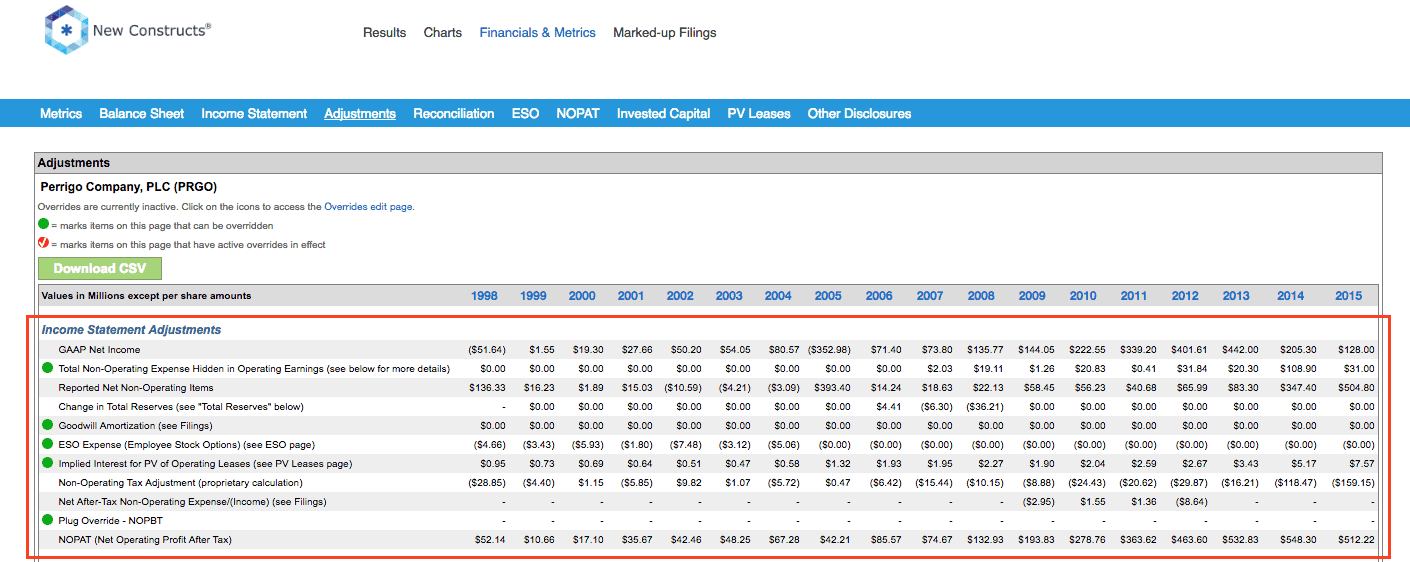Click the 2002 year column header
Viewport: 1410px width, 562px height.
(x=680, y=296)
